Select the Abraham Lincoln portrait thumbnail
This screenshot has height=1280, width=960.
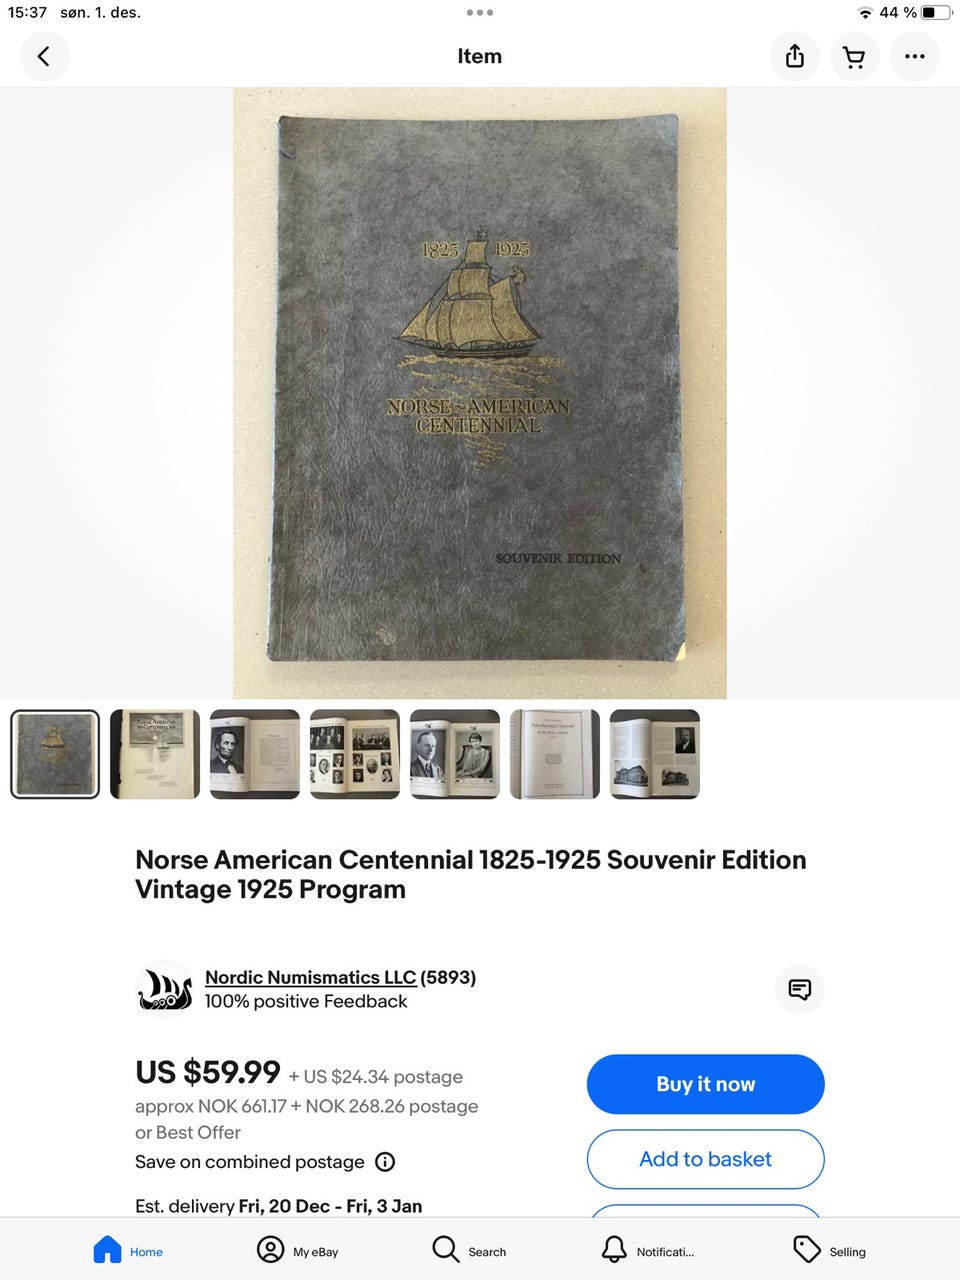255,754
